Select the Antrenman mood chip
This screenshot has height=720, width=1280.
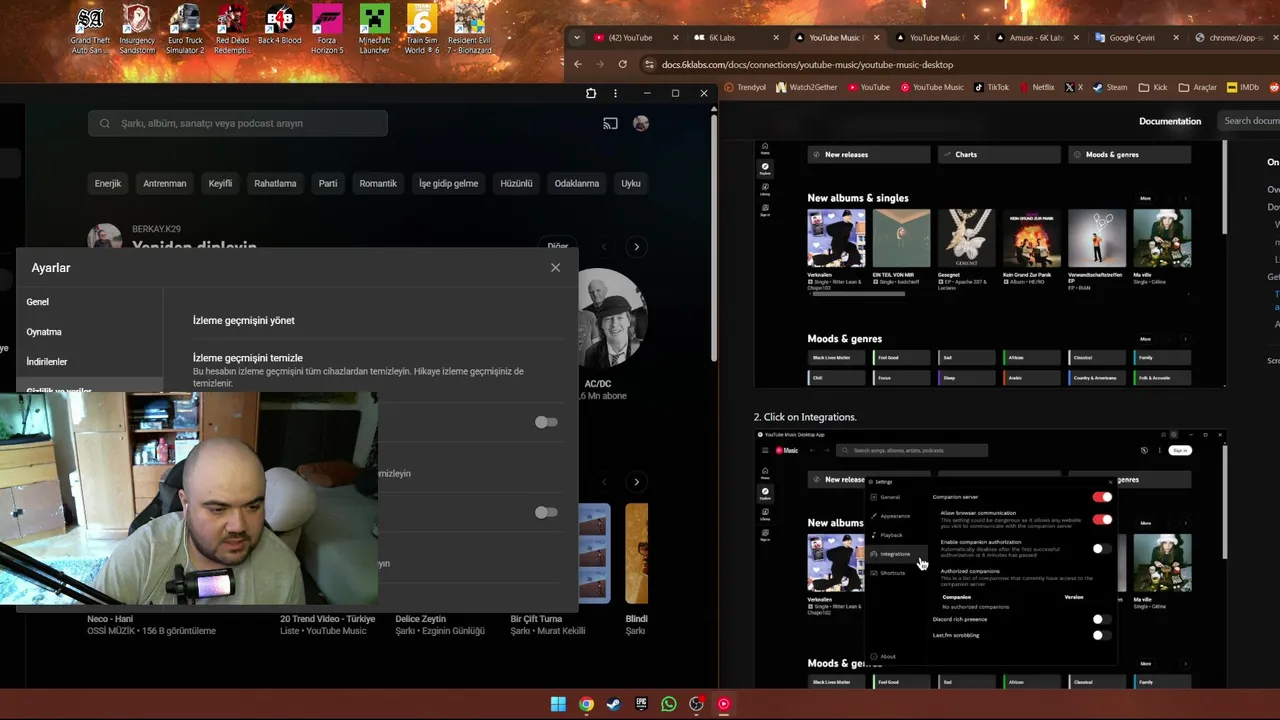pos(165,184)
